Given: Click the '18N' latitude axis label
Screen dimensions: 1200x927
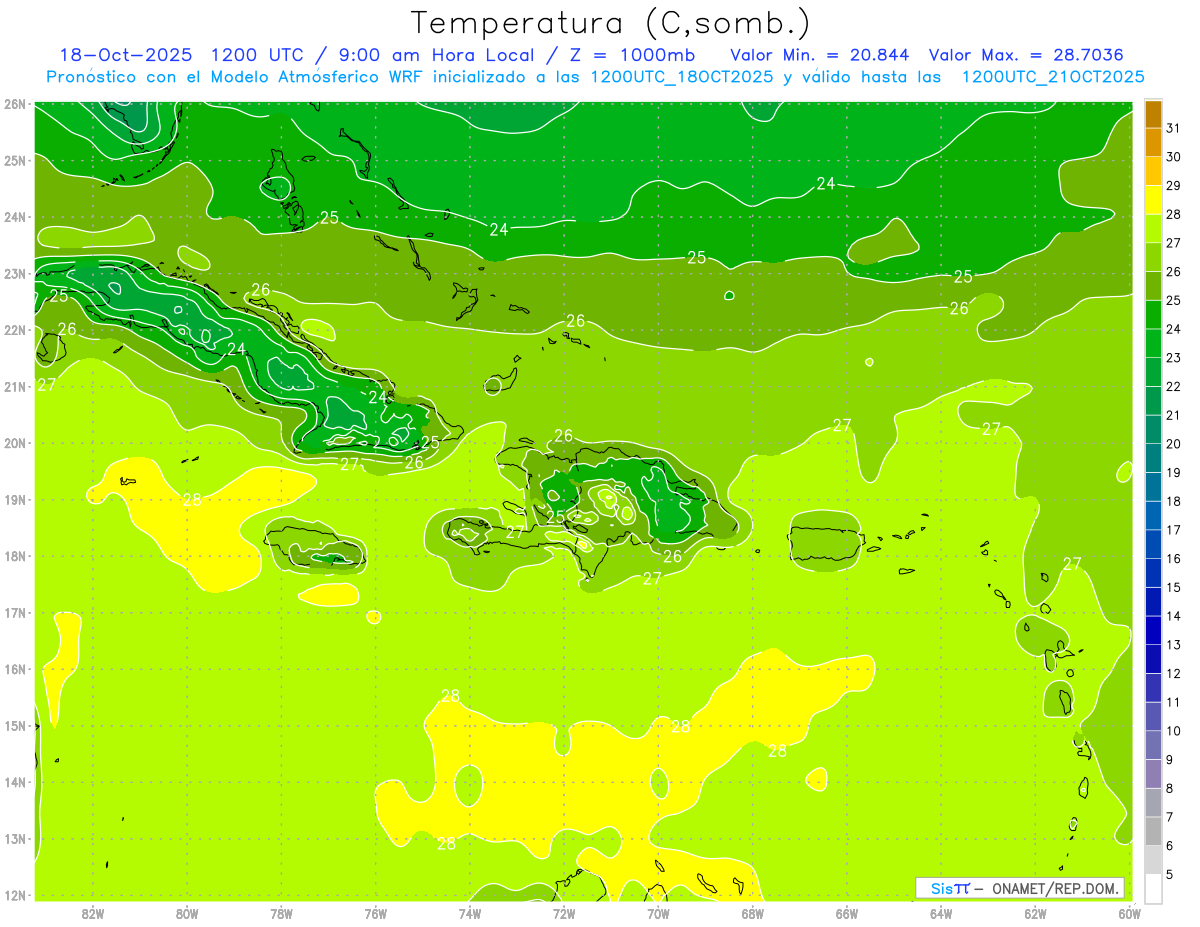Looking at the screenshot, I should pyautogui.click(x=15, y=556).
